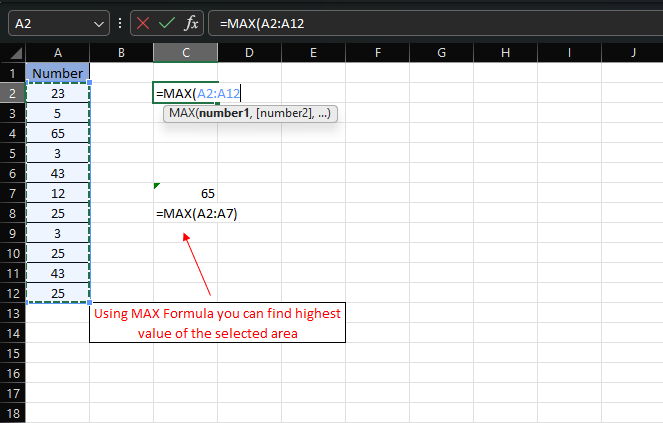Expand the Name Box dropdown arrow
The height and width of the screenshot is (423, 663).
[98, 22]
